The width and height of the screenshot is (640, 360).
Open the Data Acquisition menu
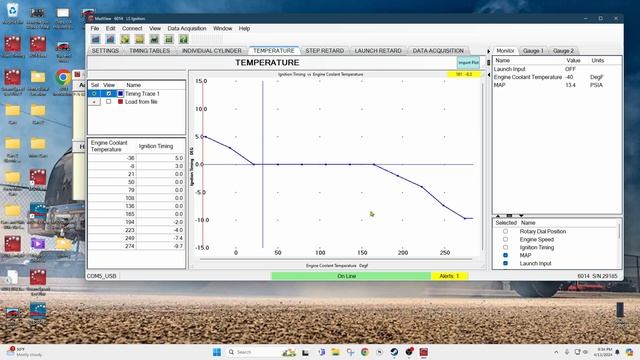click(187, 29)
